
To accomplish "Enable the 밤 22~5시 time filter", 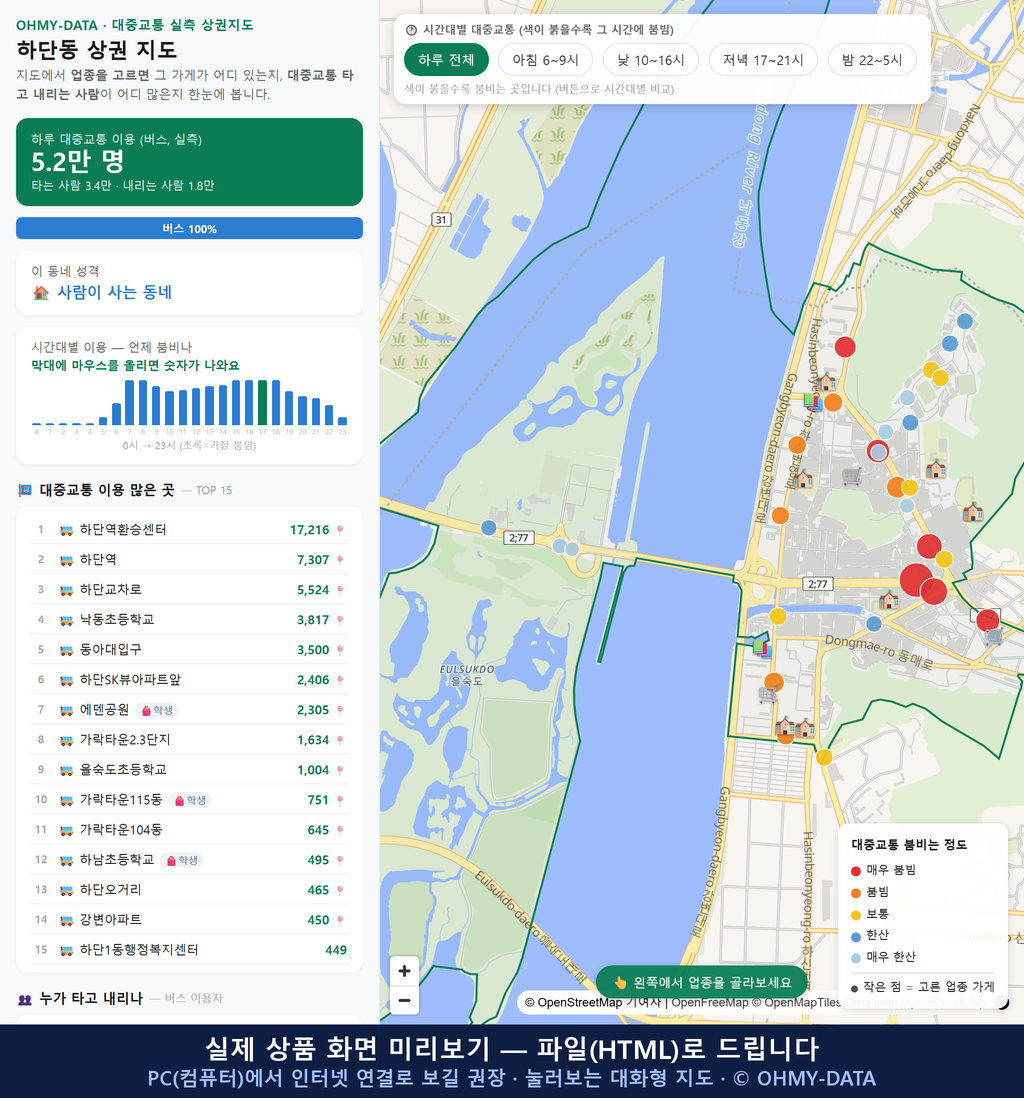I will (872, 60).
